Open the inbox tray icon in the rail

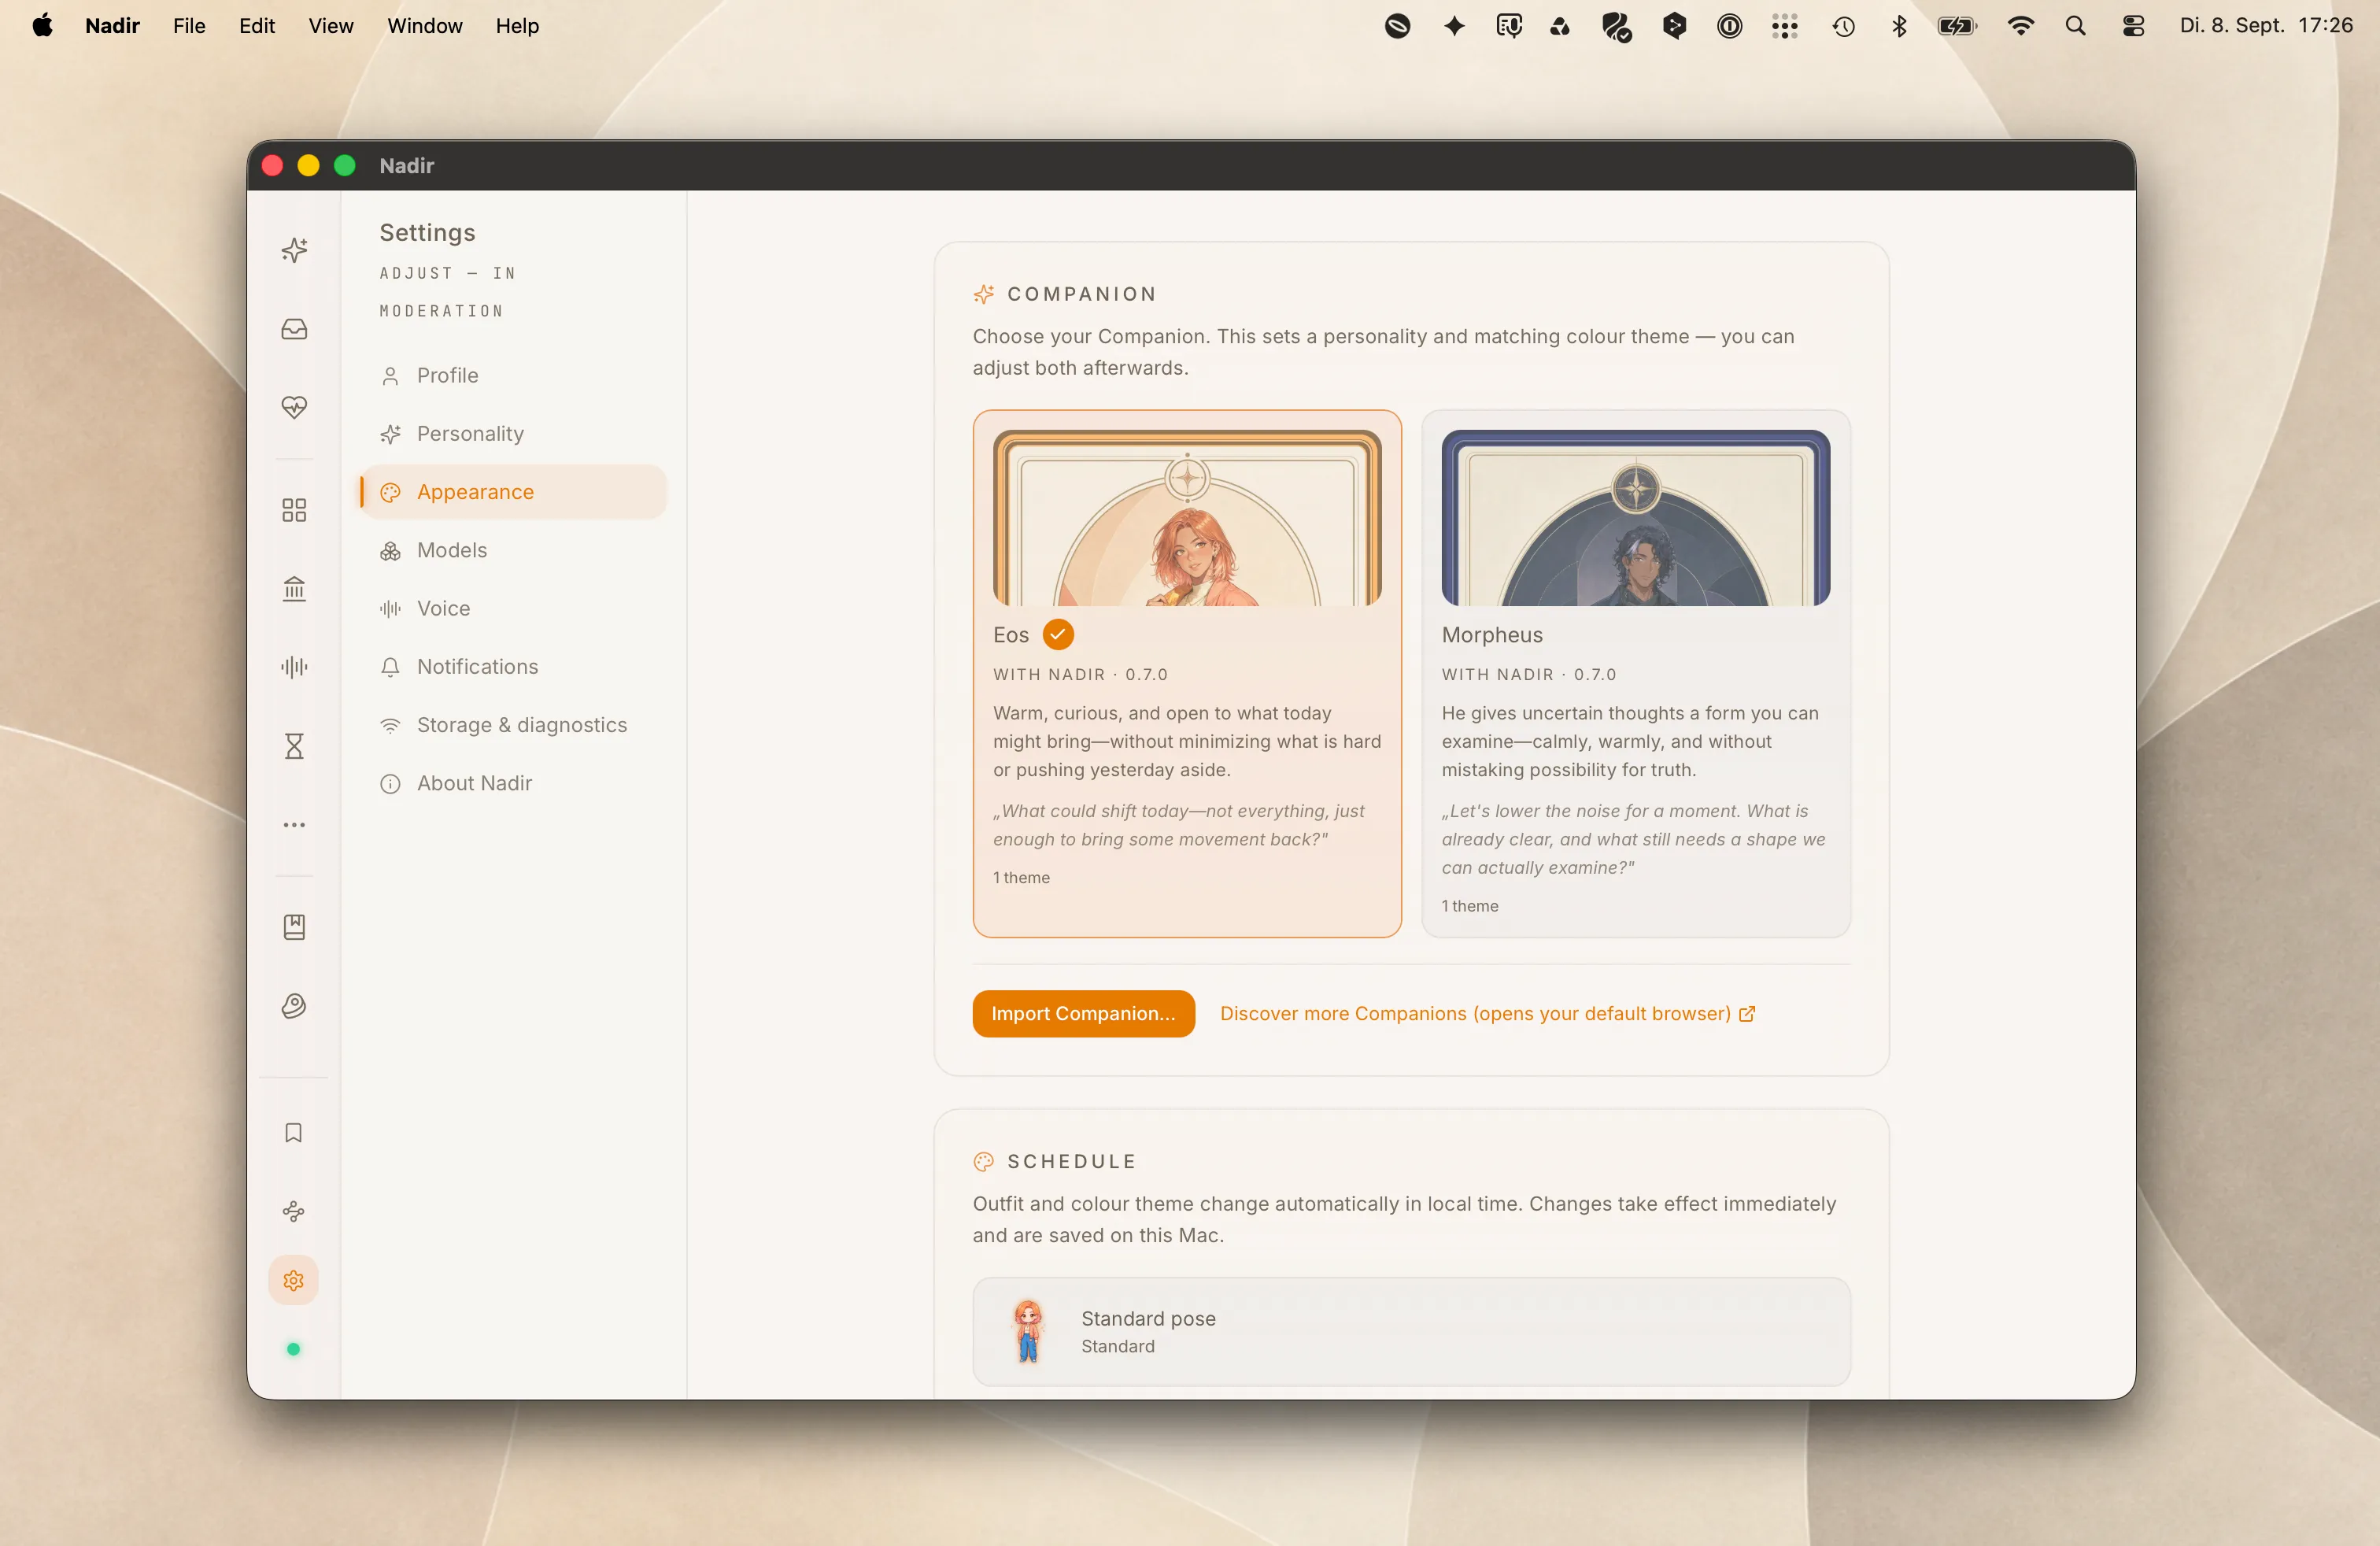pos(294,329)
